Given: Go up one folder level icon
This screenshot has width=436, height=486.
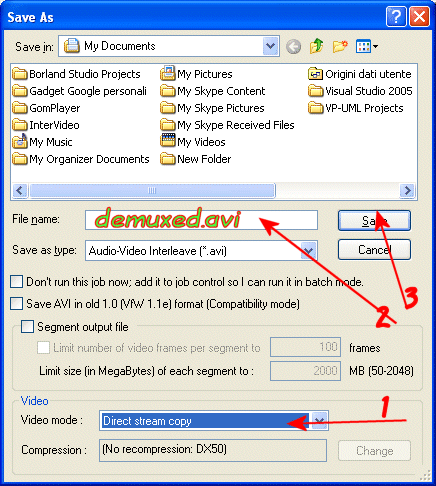Looking at the screenshot, I should pyautogui.click(x=317, y=46).
